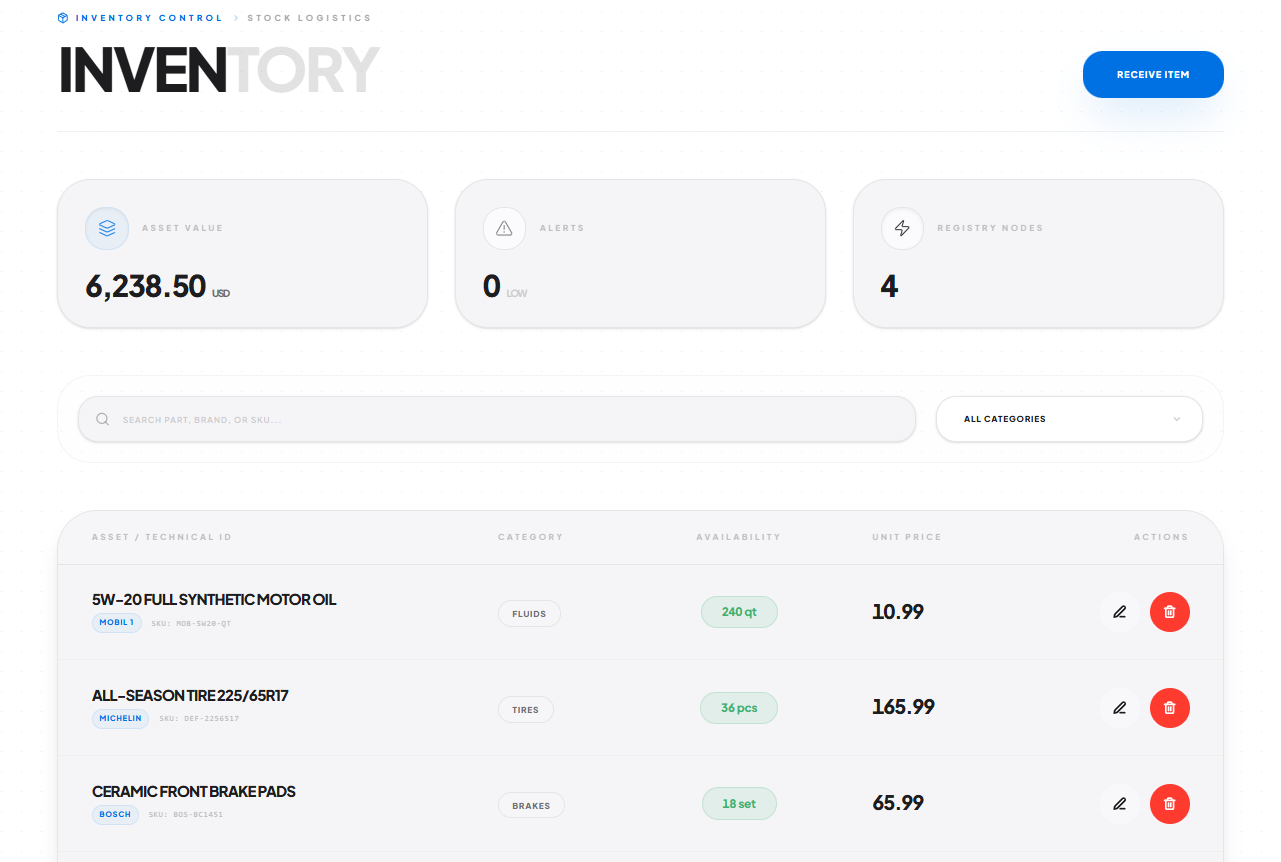Edit the All-Season Tire 225/65R17 item

[x=1120, y=708]
